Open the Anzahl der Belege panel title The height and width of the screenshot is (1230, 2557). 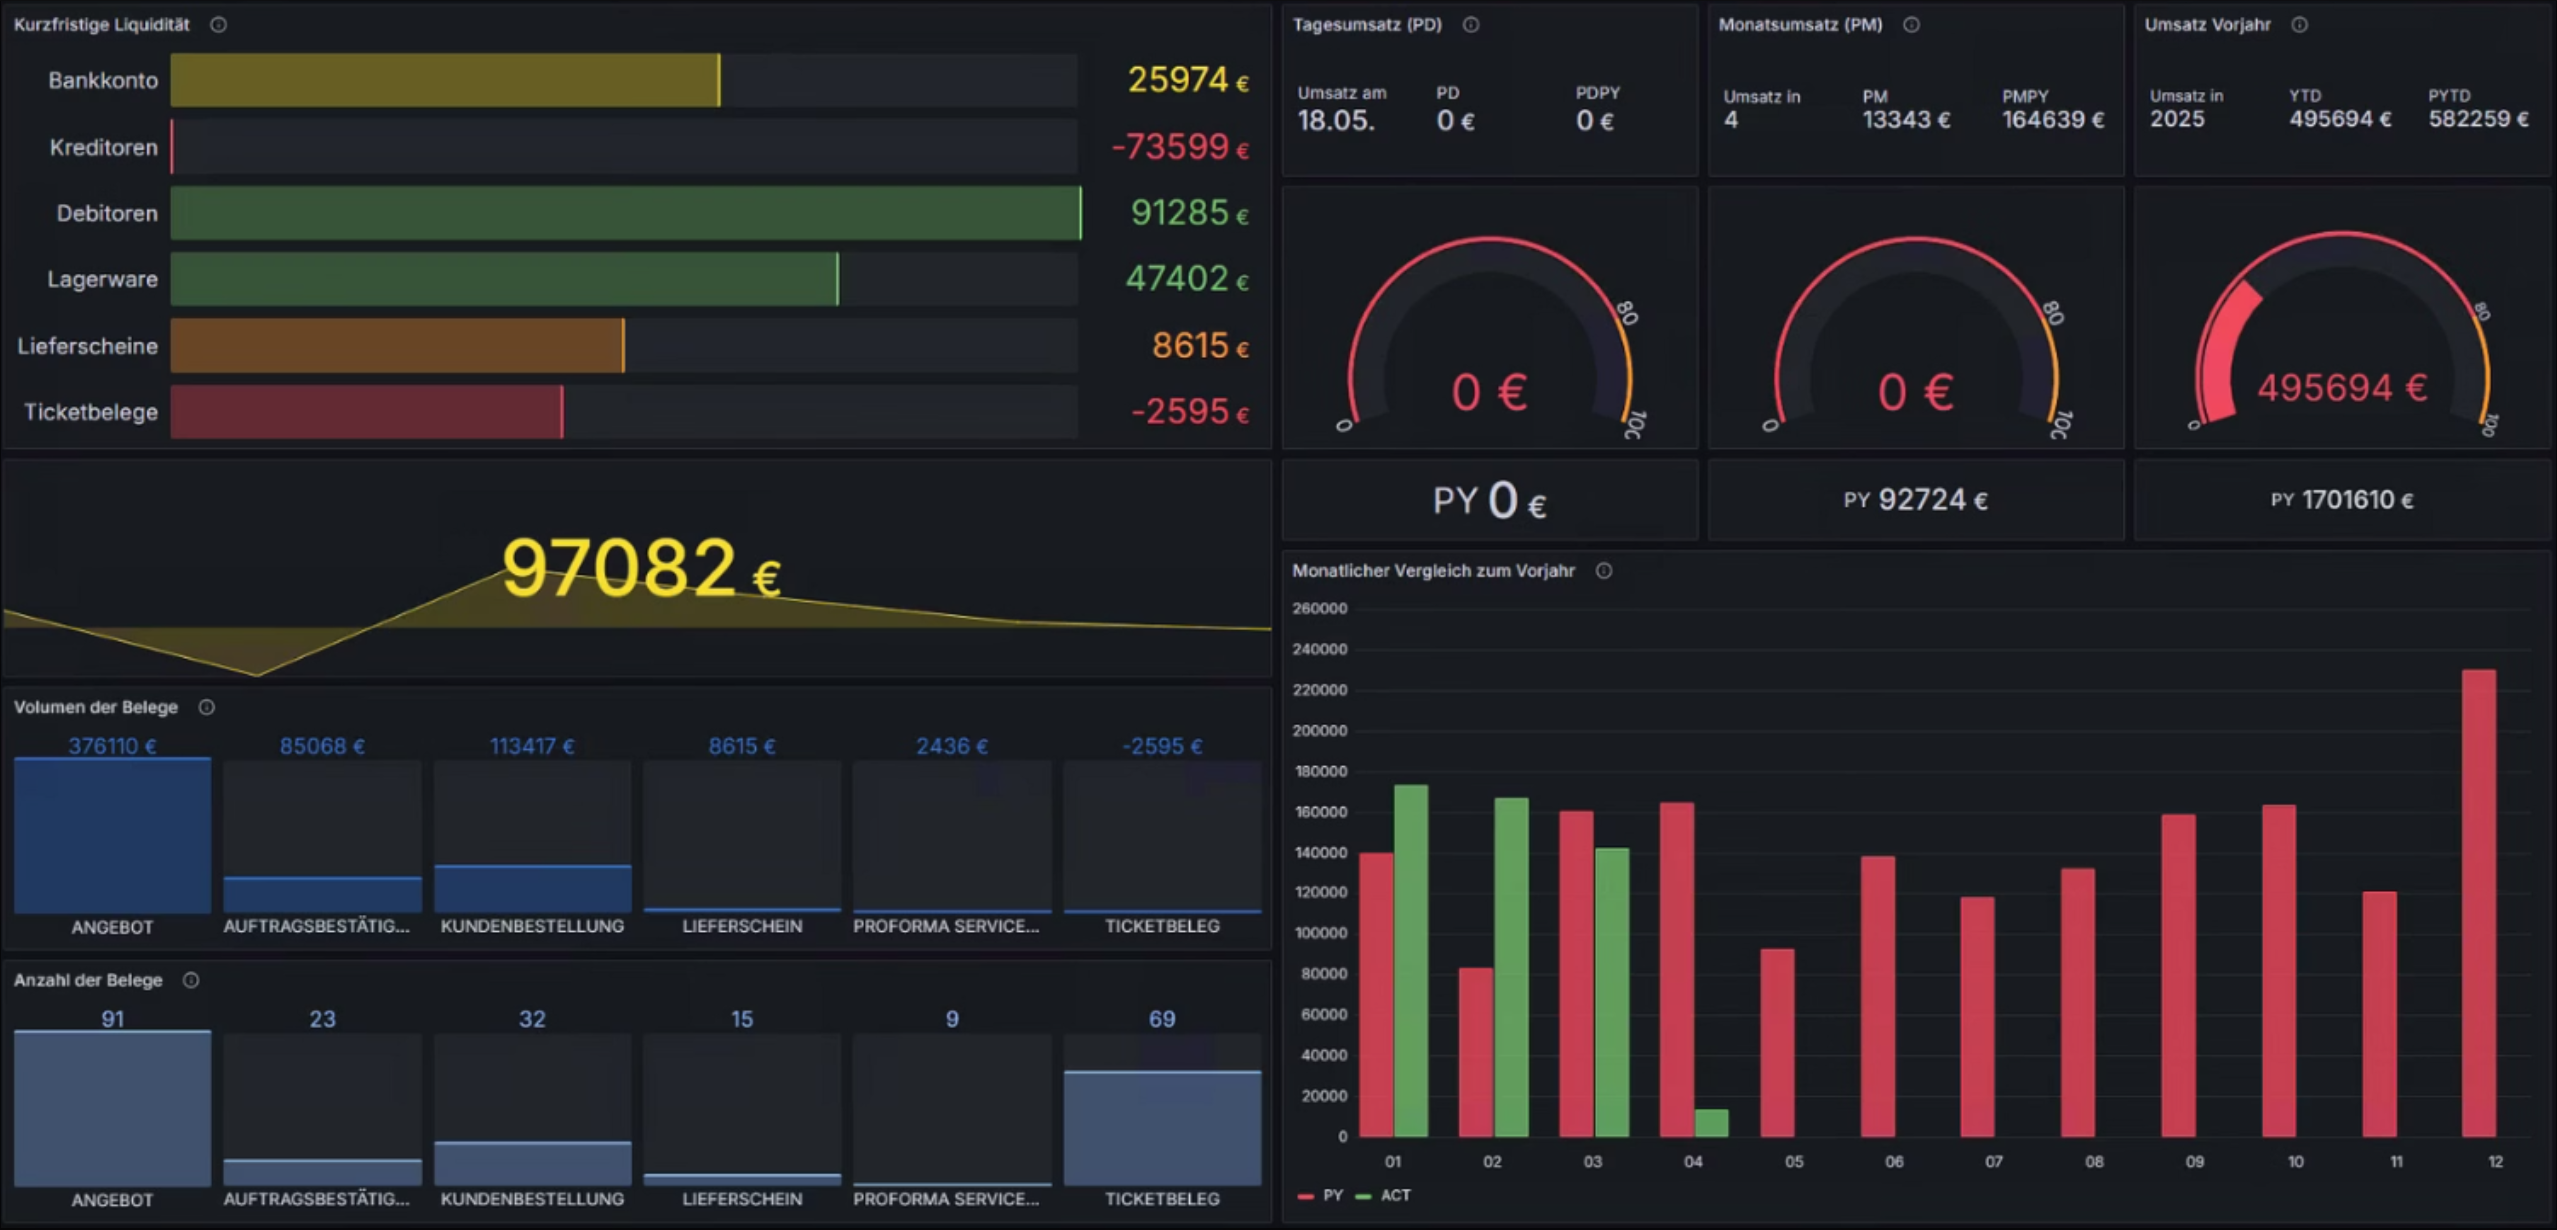88,980
